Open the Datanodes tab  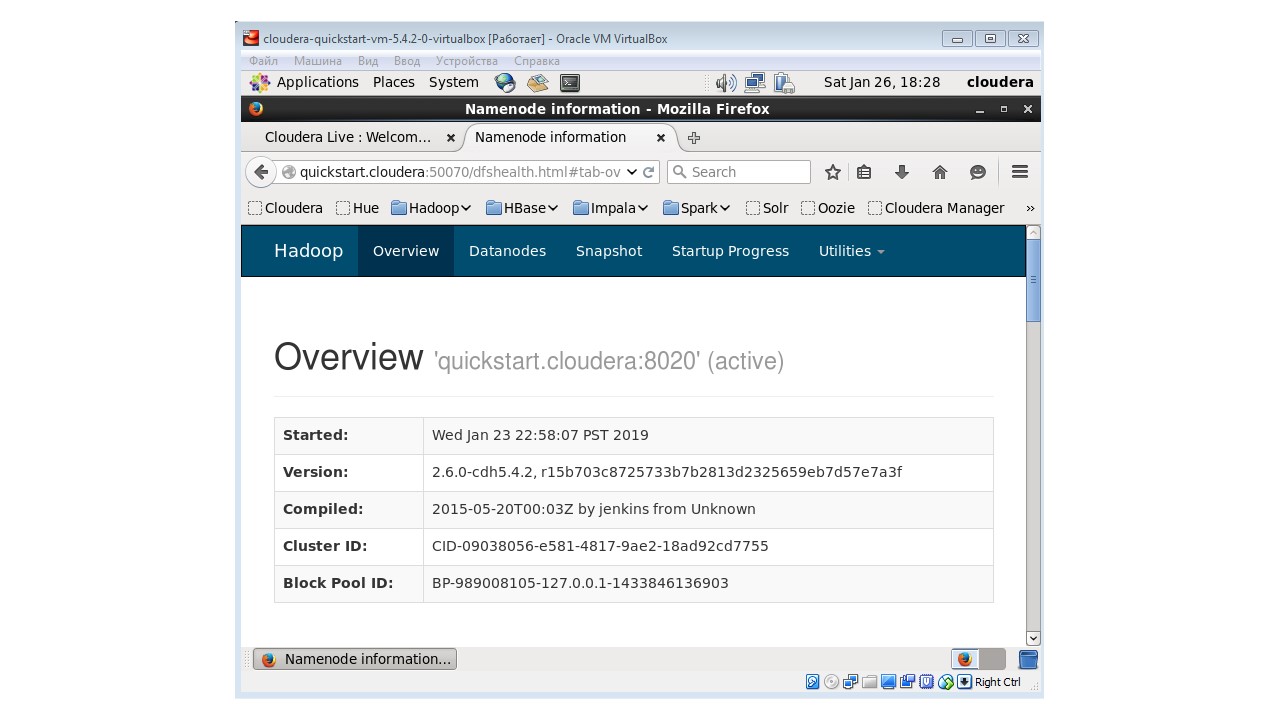[507, 251]
